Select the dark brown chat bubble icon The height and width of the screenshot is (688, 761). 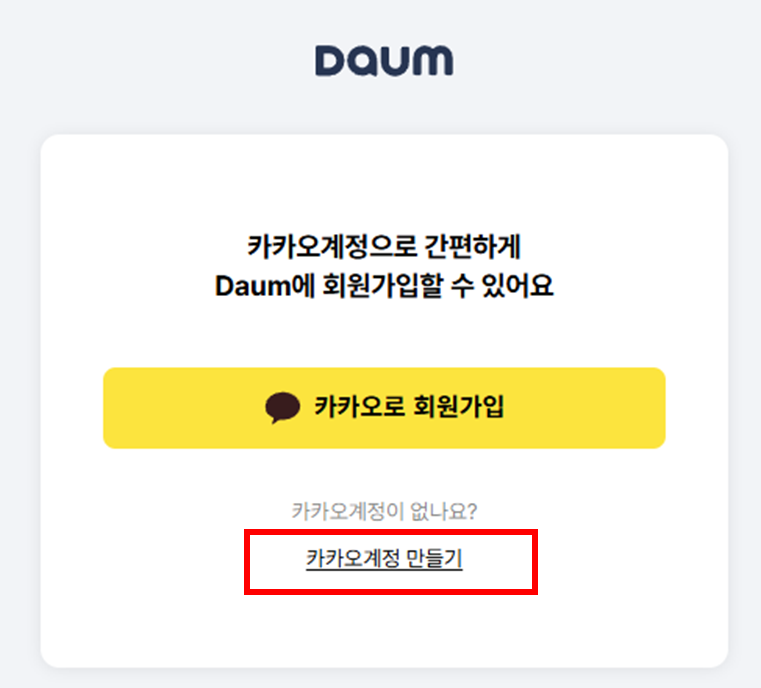click(x=283, y=407)
